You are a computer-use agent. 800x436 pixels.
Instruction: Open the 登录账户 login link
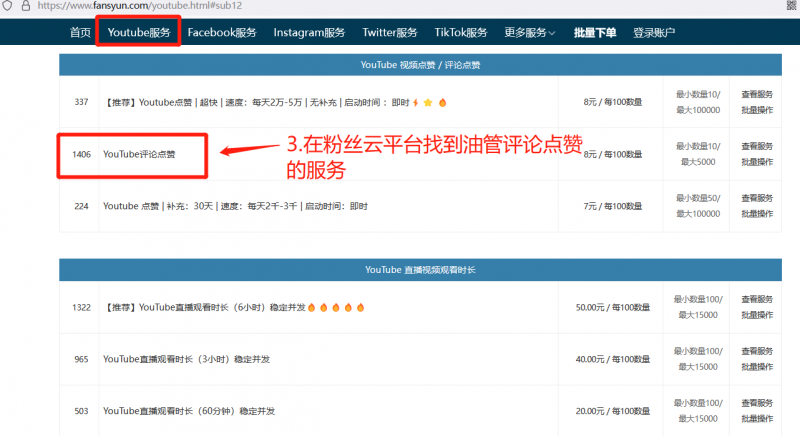tap(654, 32)
